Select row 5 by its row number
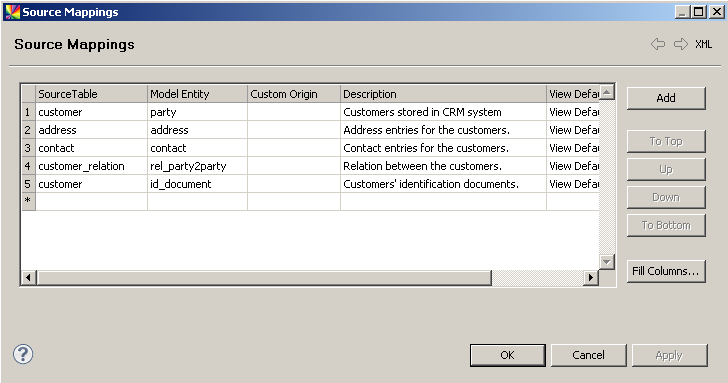This screenshot has height=383, width=728. [28, 184]
